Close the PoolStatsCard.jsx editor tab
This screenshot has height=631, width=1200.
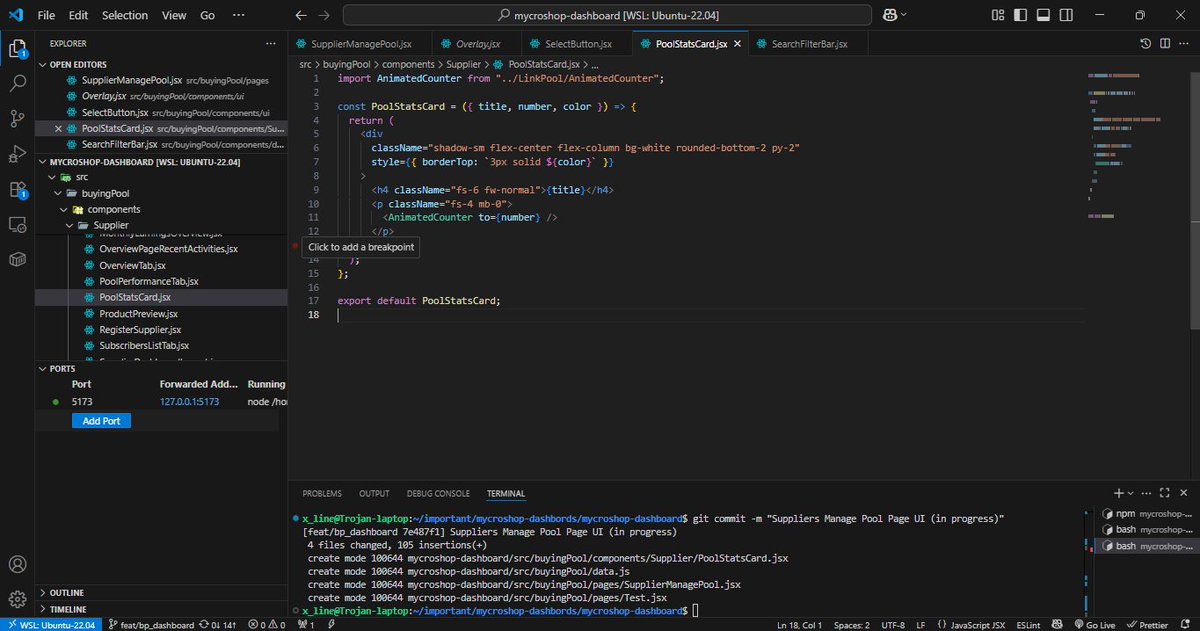pos(738,44)
